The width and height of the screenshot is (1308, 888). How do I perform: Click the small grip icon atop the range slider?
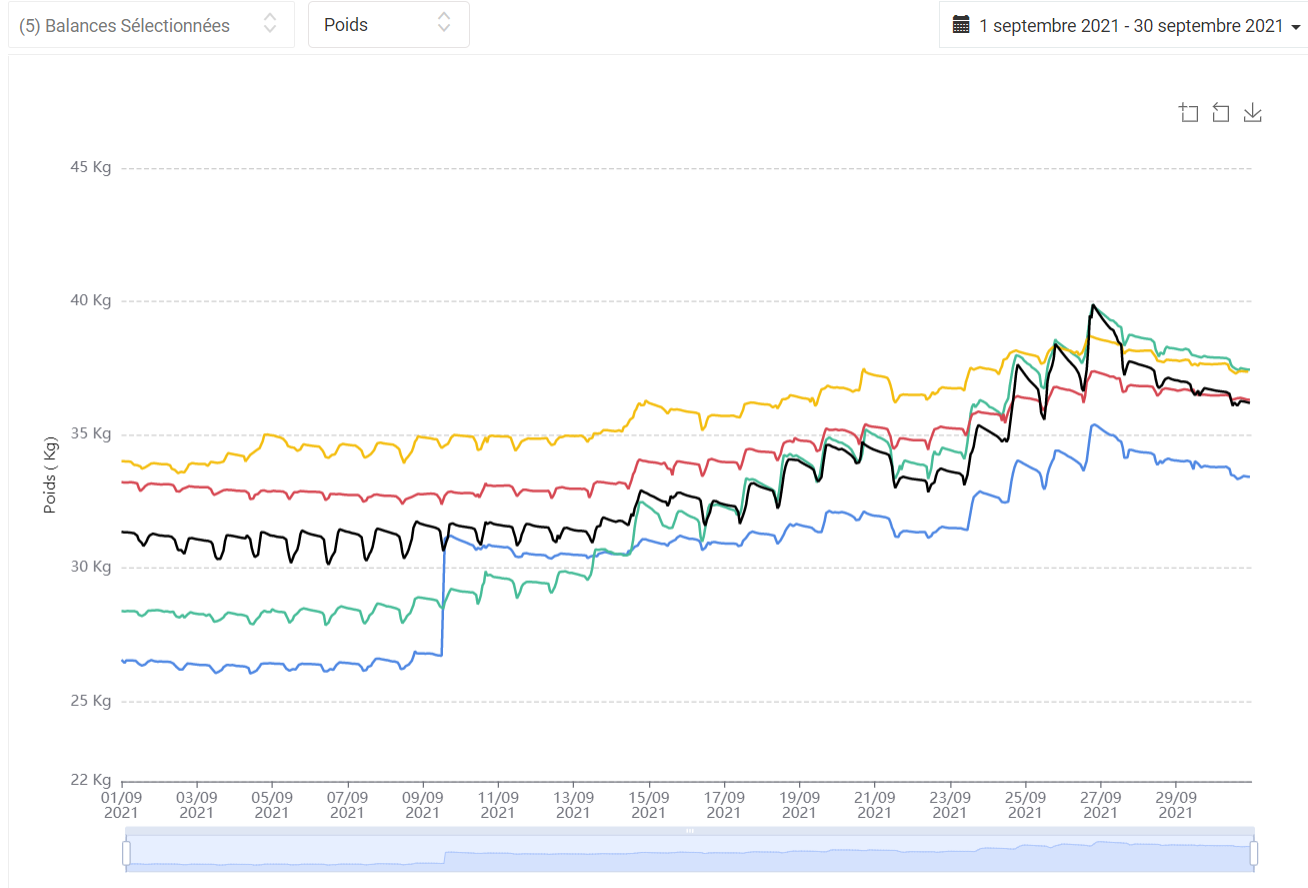click(x=689, y=831)
